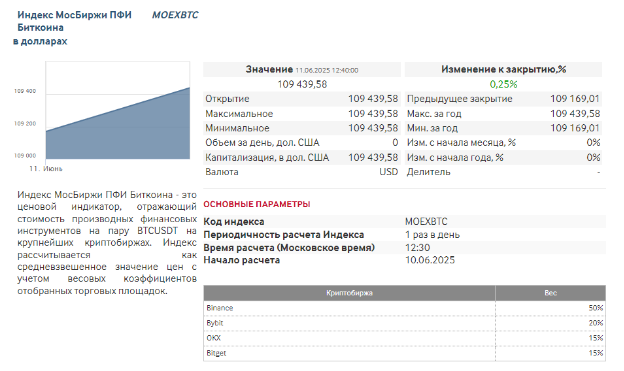Click the green 0,25% change value

(x=503, y=84)
